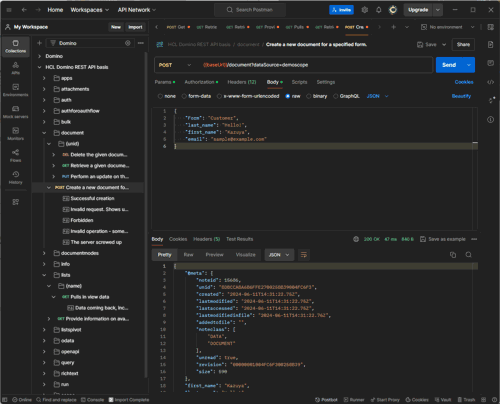The image size is (500, 404).
Task: Switch to the Test Results tab
Action: coord(240,239)
